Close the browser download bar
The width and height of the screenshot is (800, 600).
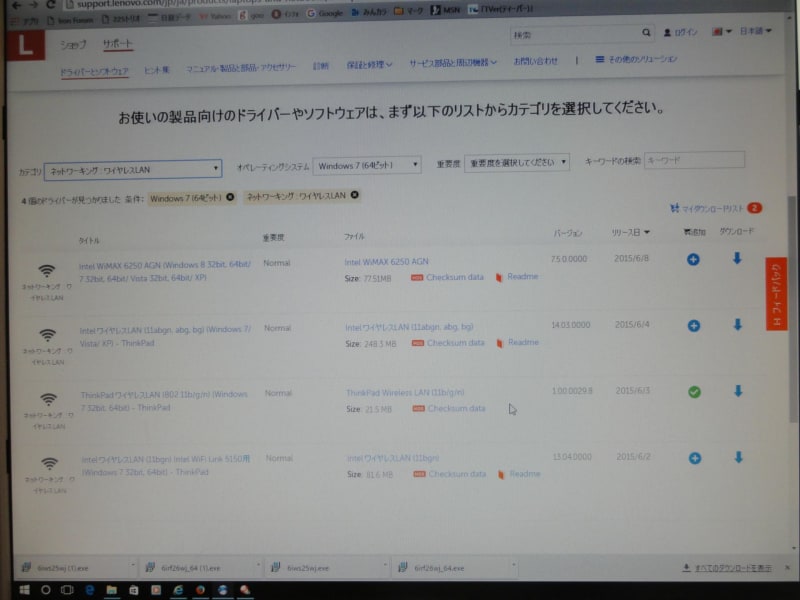[787, 567]
